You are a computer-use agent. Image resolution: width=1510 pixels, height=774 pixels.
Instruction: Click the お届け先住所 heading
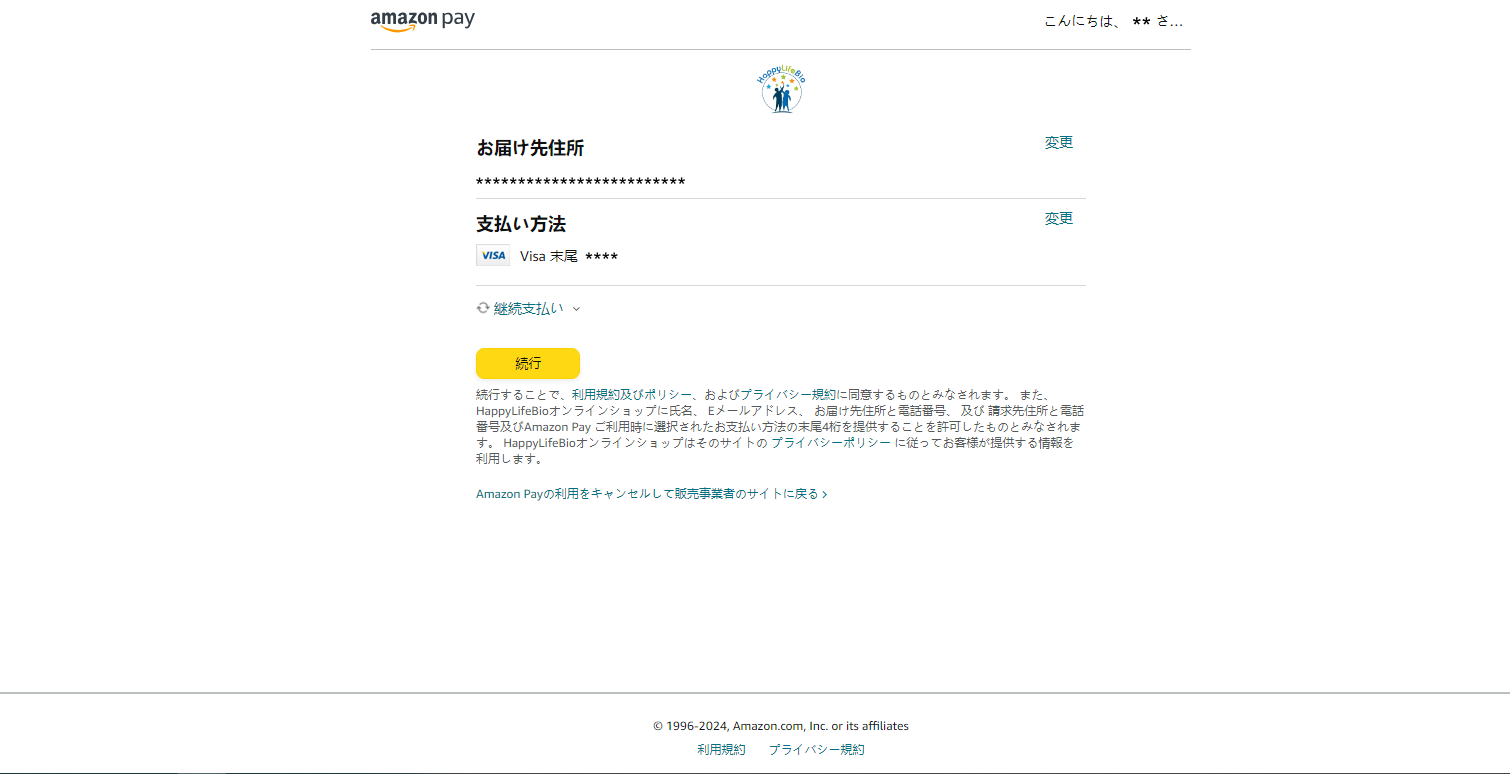coord(530,148)
